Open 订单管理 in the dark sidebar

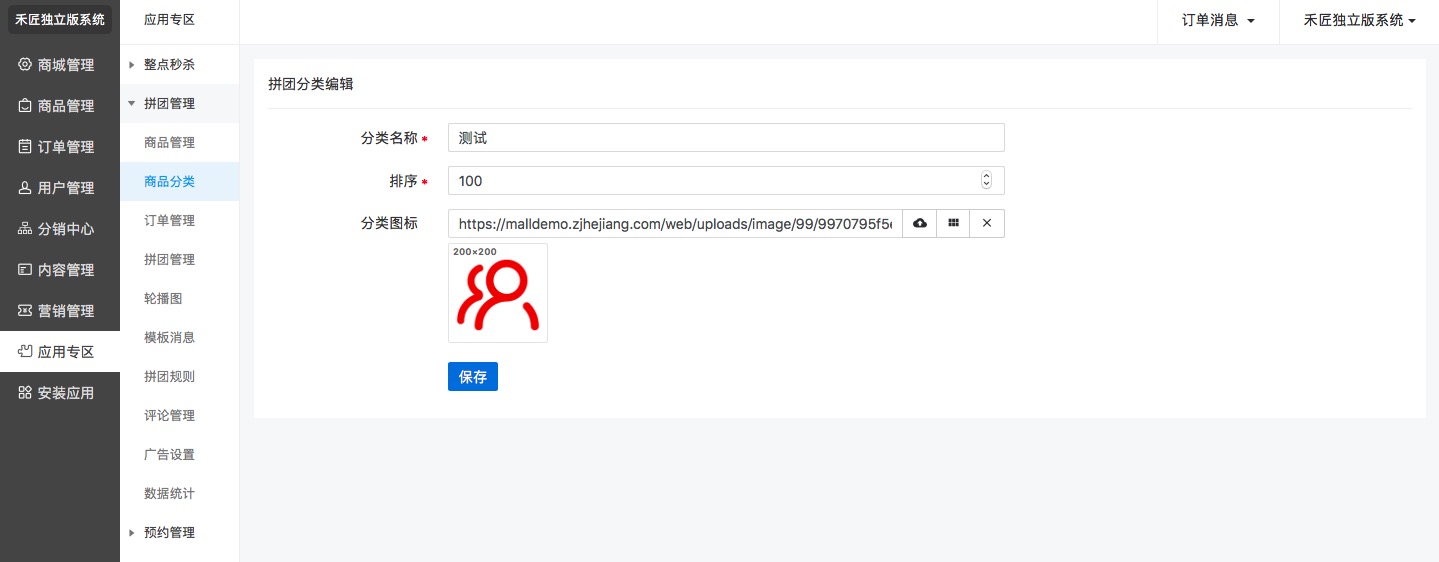pos(60,147)
